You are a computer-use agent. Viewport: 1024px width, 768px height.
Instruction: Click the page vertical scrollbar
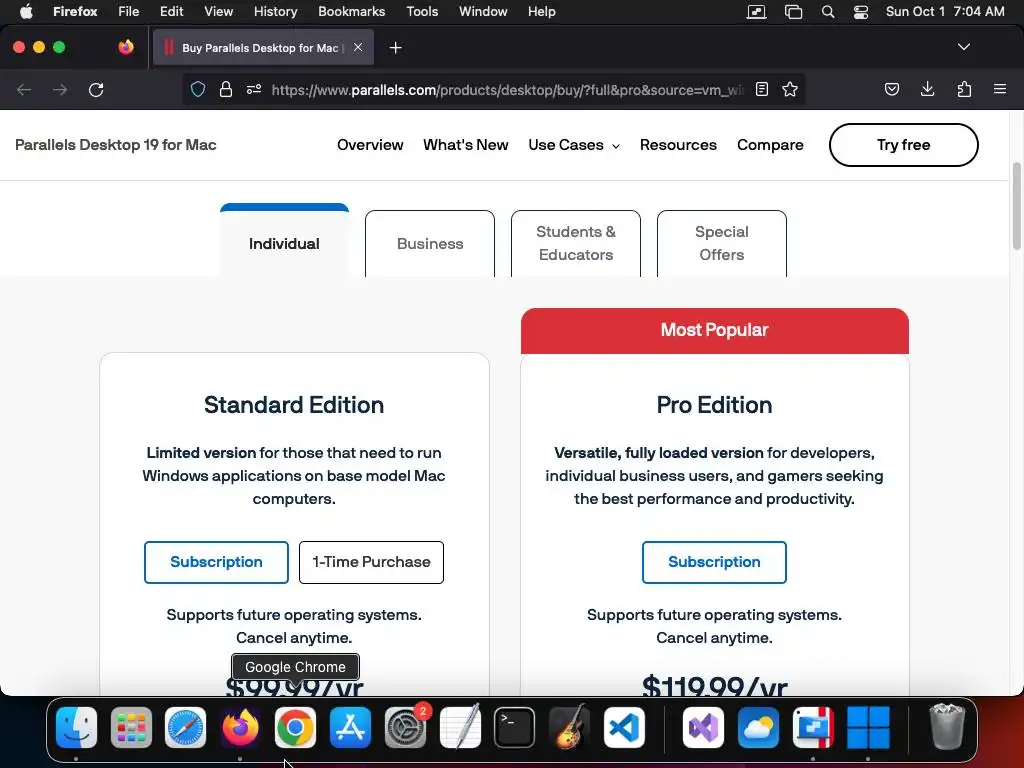point(1016,206)
